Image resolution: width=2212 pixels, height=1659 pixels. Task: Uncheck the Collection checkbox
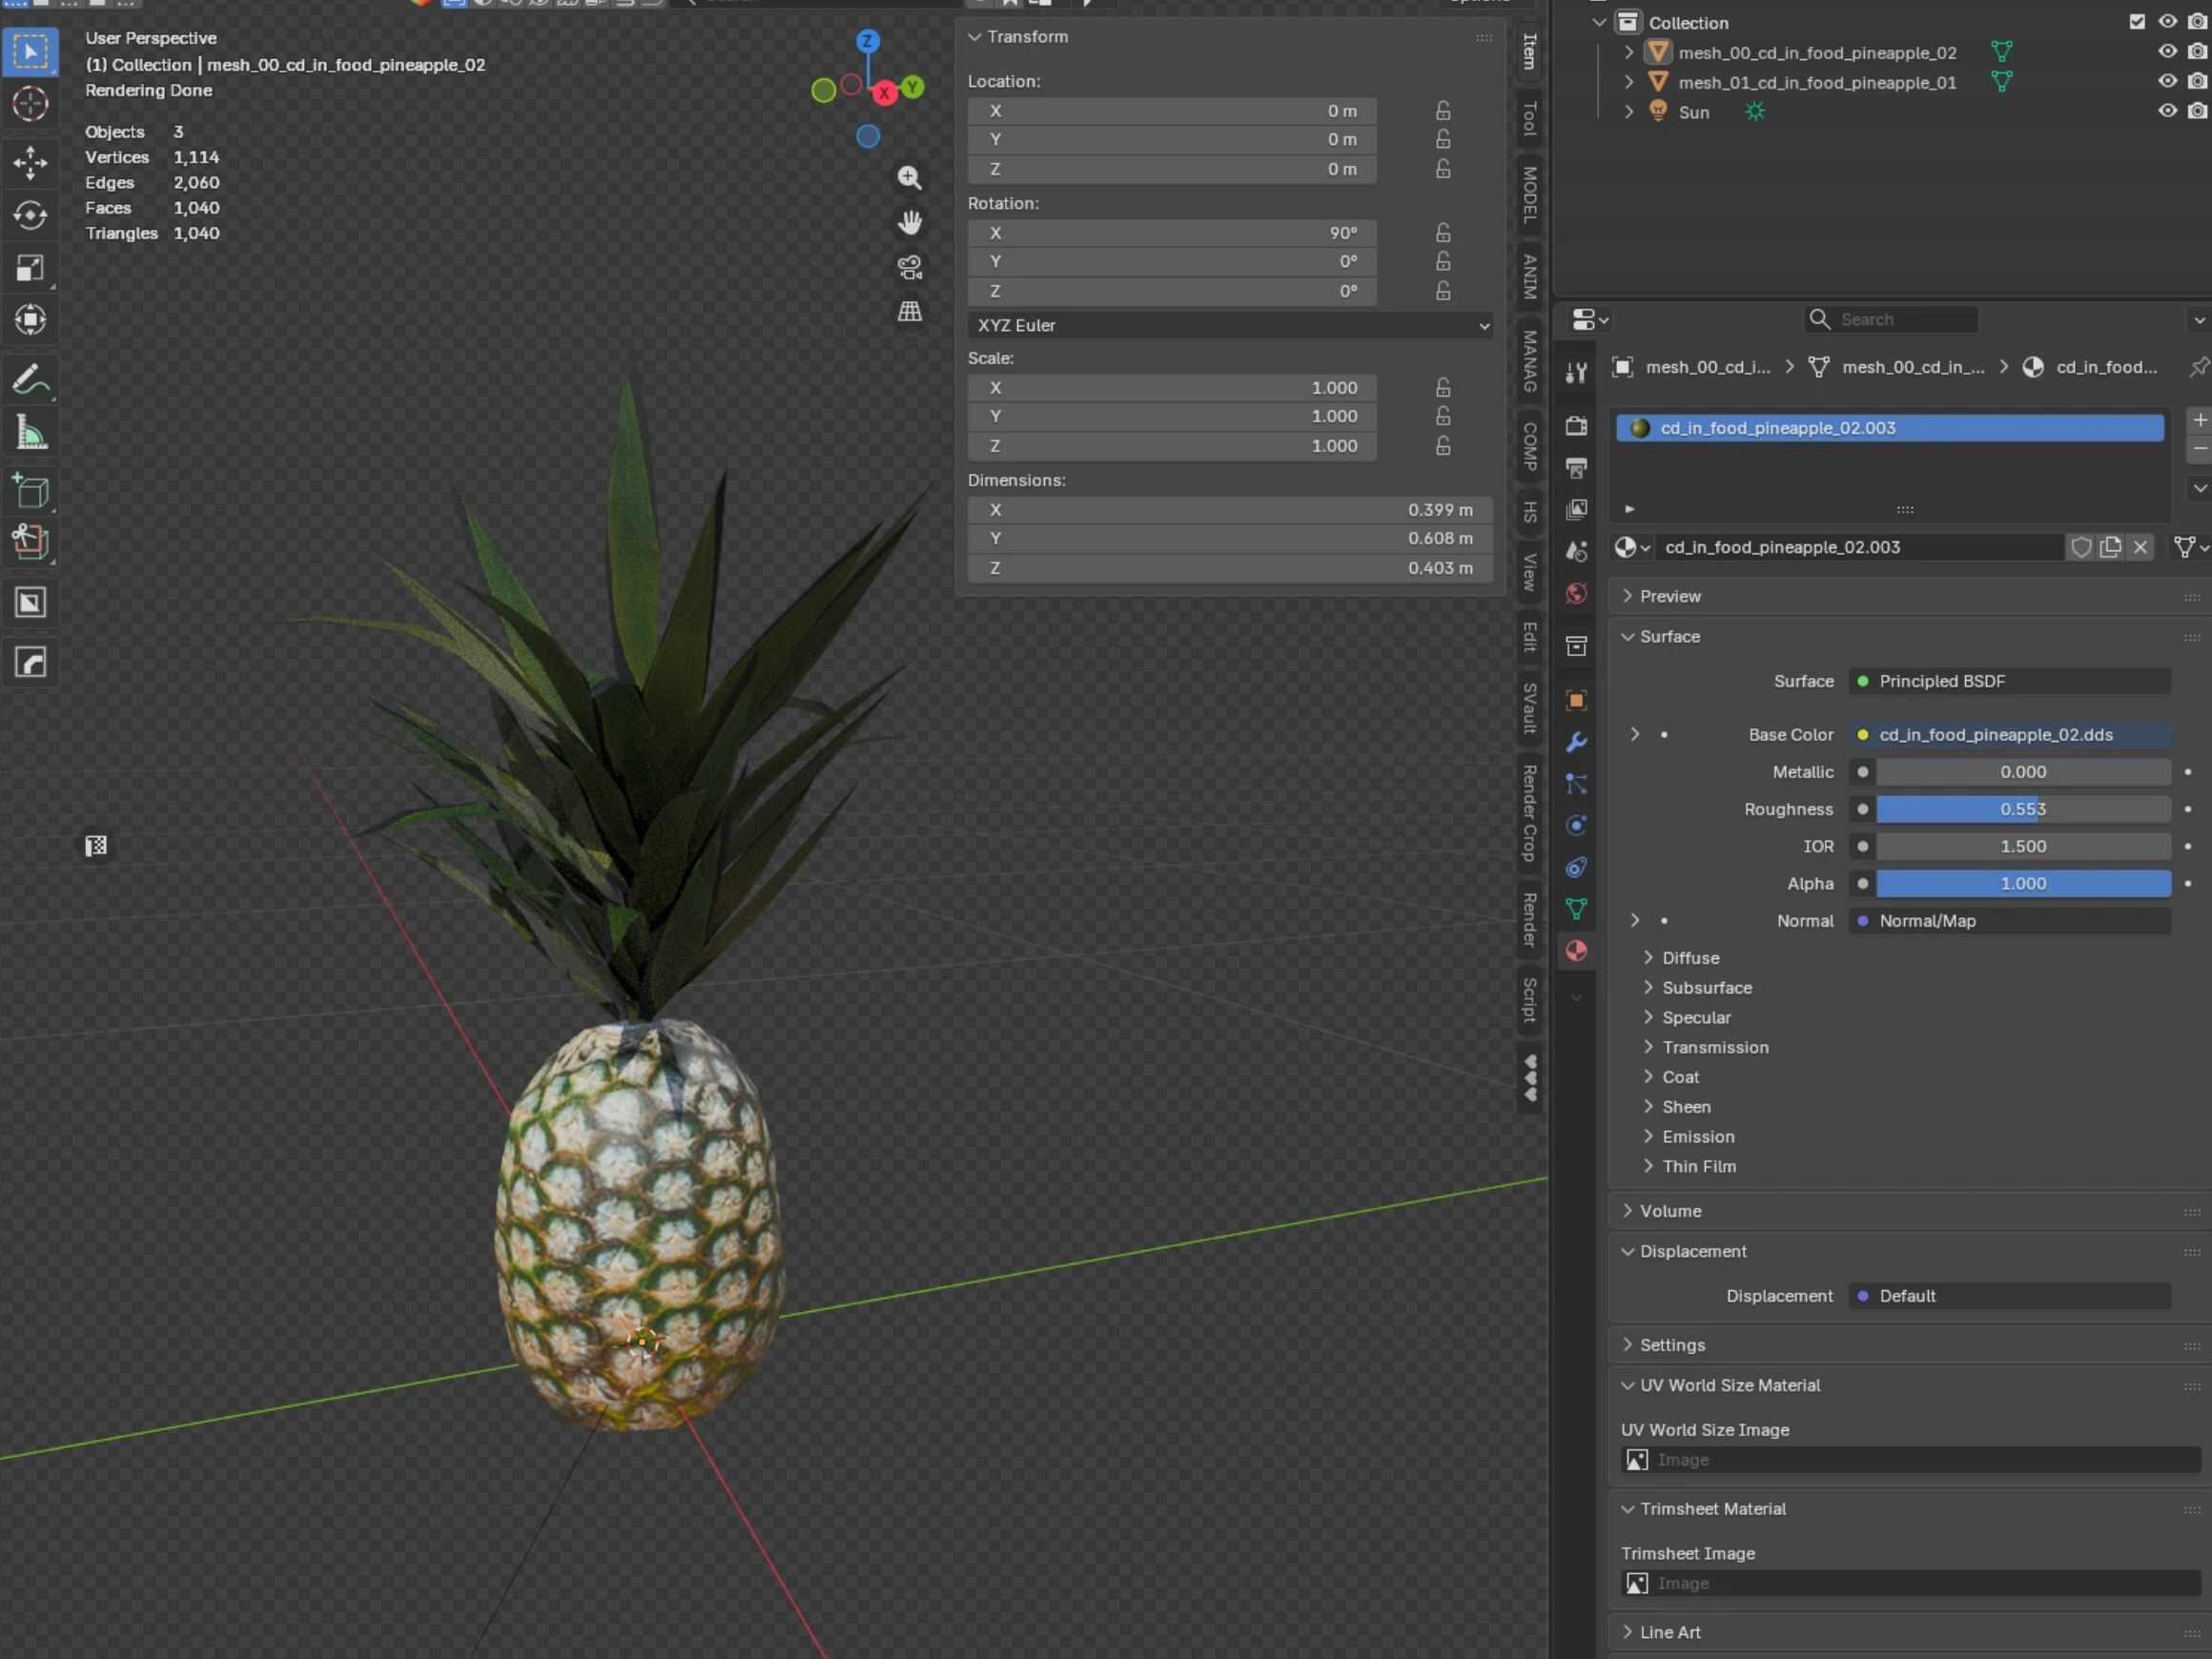[x=2136, y=21]
